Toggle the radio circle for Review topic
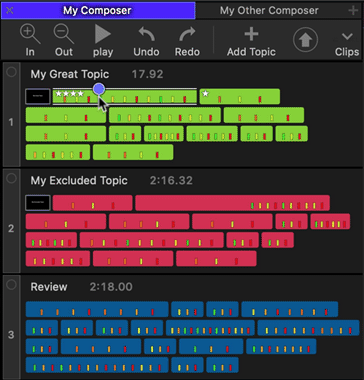This screenshot has height=380, width=364. click(11, 284)
